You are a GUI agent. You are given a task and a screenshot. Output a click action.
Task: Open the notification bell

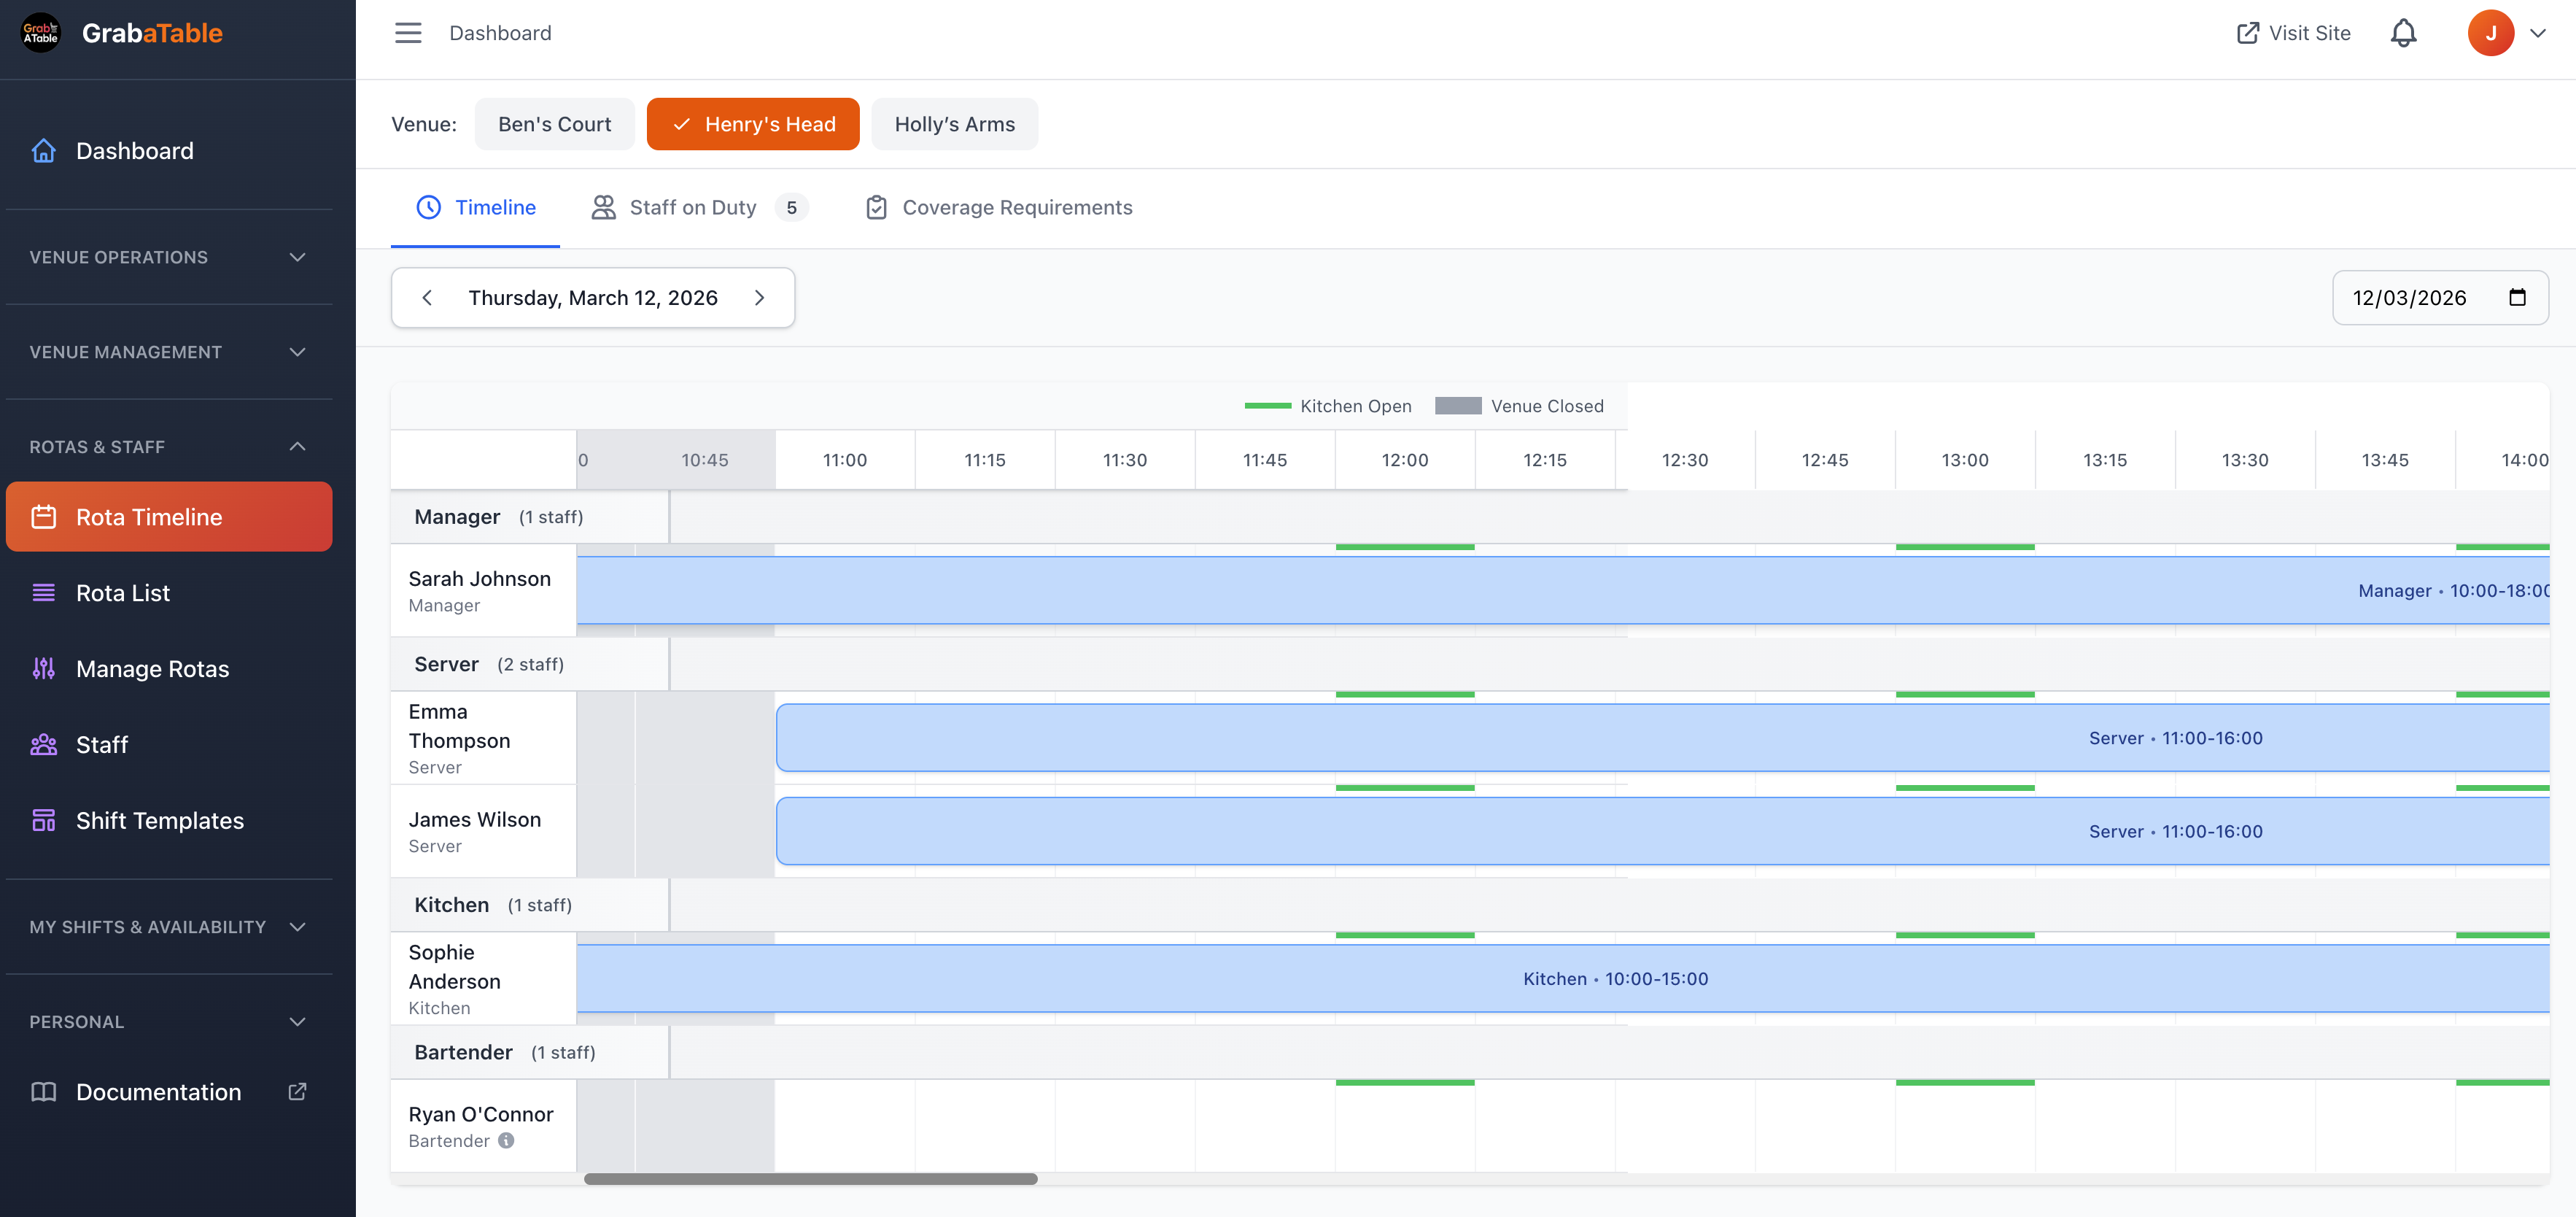(x=2403, y=32)
